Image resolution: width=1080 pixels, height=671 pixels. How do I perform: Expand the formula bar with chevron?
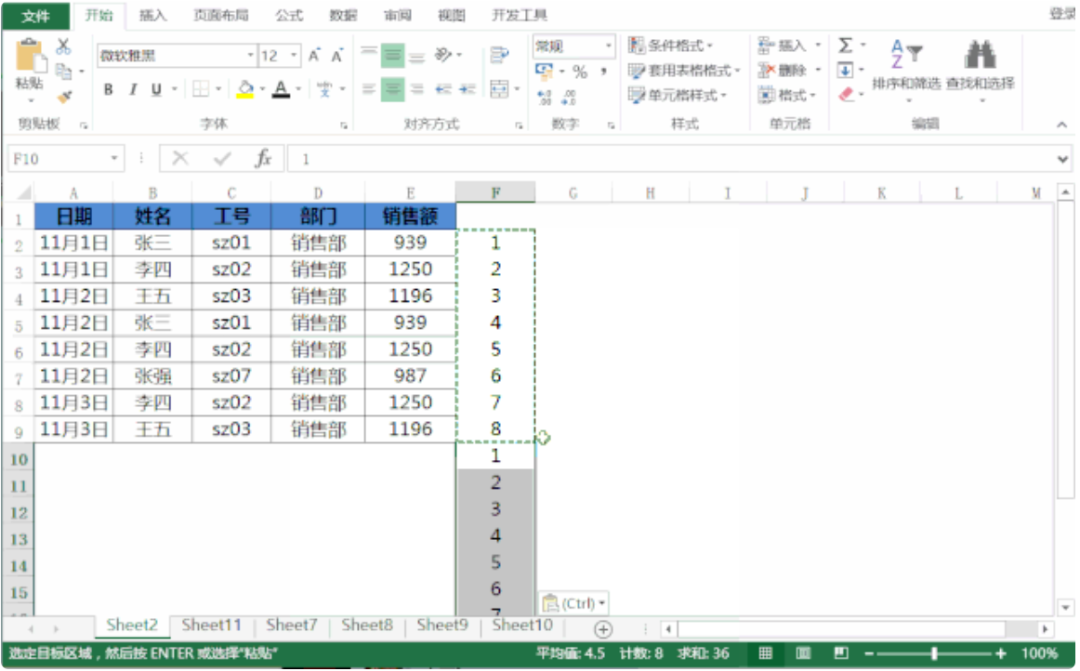[1062, 159]
